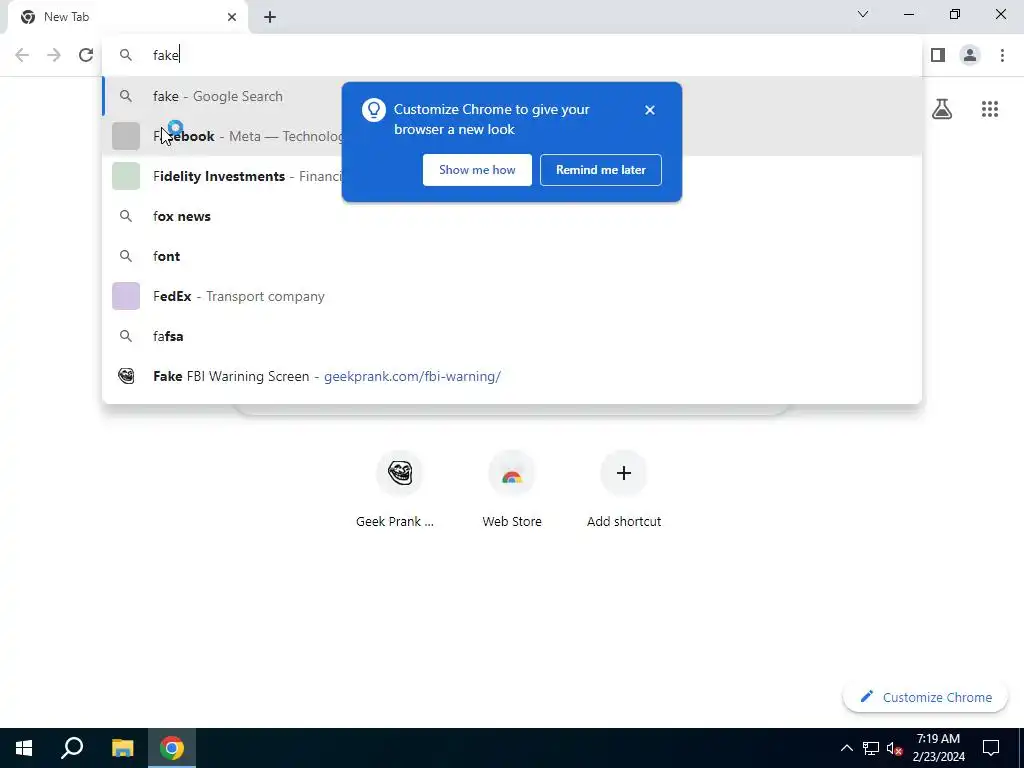Image resolution: width=1024 pixels, height=768 pixels.
Task: Show hidden system tray icons
Action: point(846,748)
